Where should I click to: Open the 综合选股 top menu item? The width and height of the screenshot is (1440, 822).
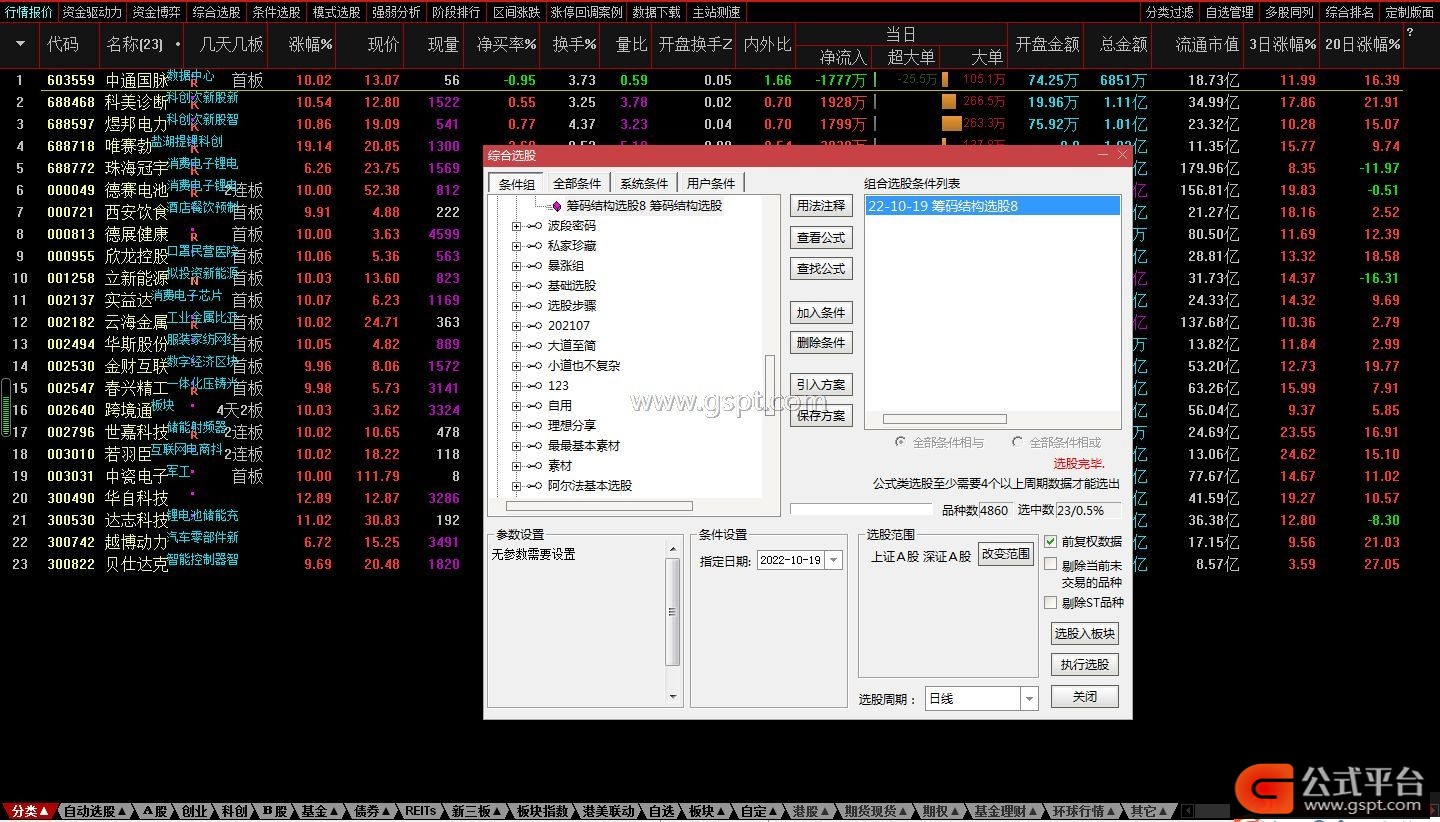(x=216, y=12)
